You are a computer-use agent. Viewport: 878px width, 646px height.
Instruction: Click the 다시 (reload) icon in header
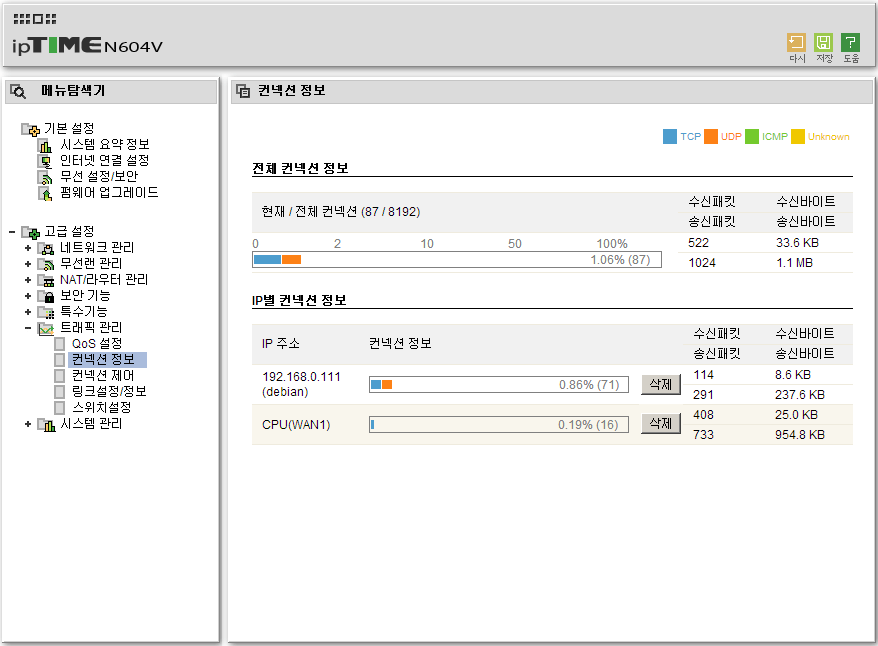[796, 43]
